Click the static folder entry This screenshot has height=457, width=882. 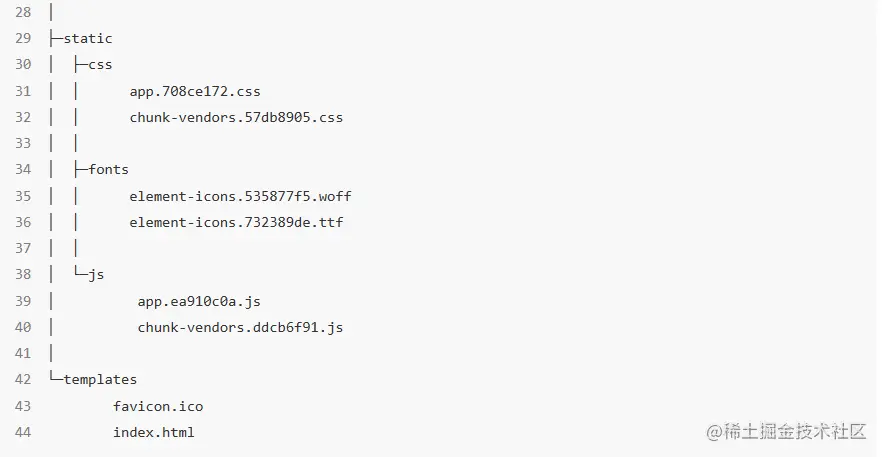(88, 39)
